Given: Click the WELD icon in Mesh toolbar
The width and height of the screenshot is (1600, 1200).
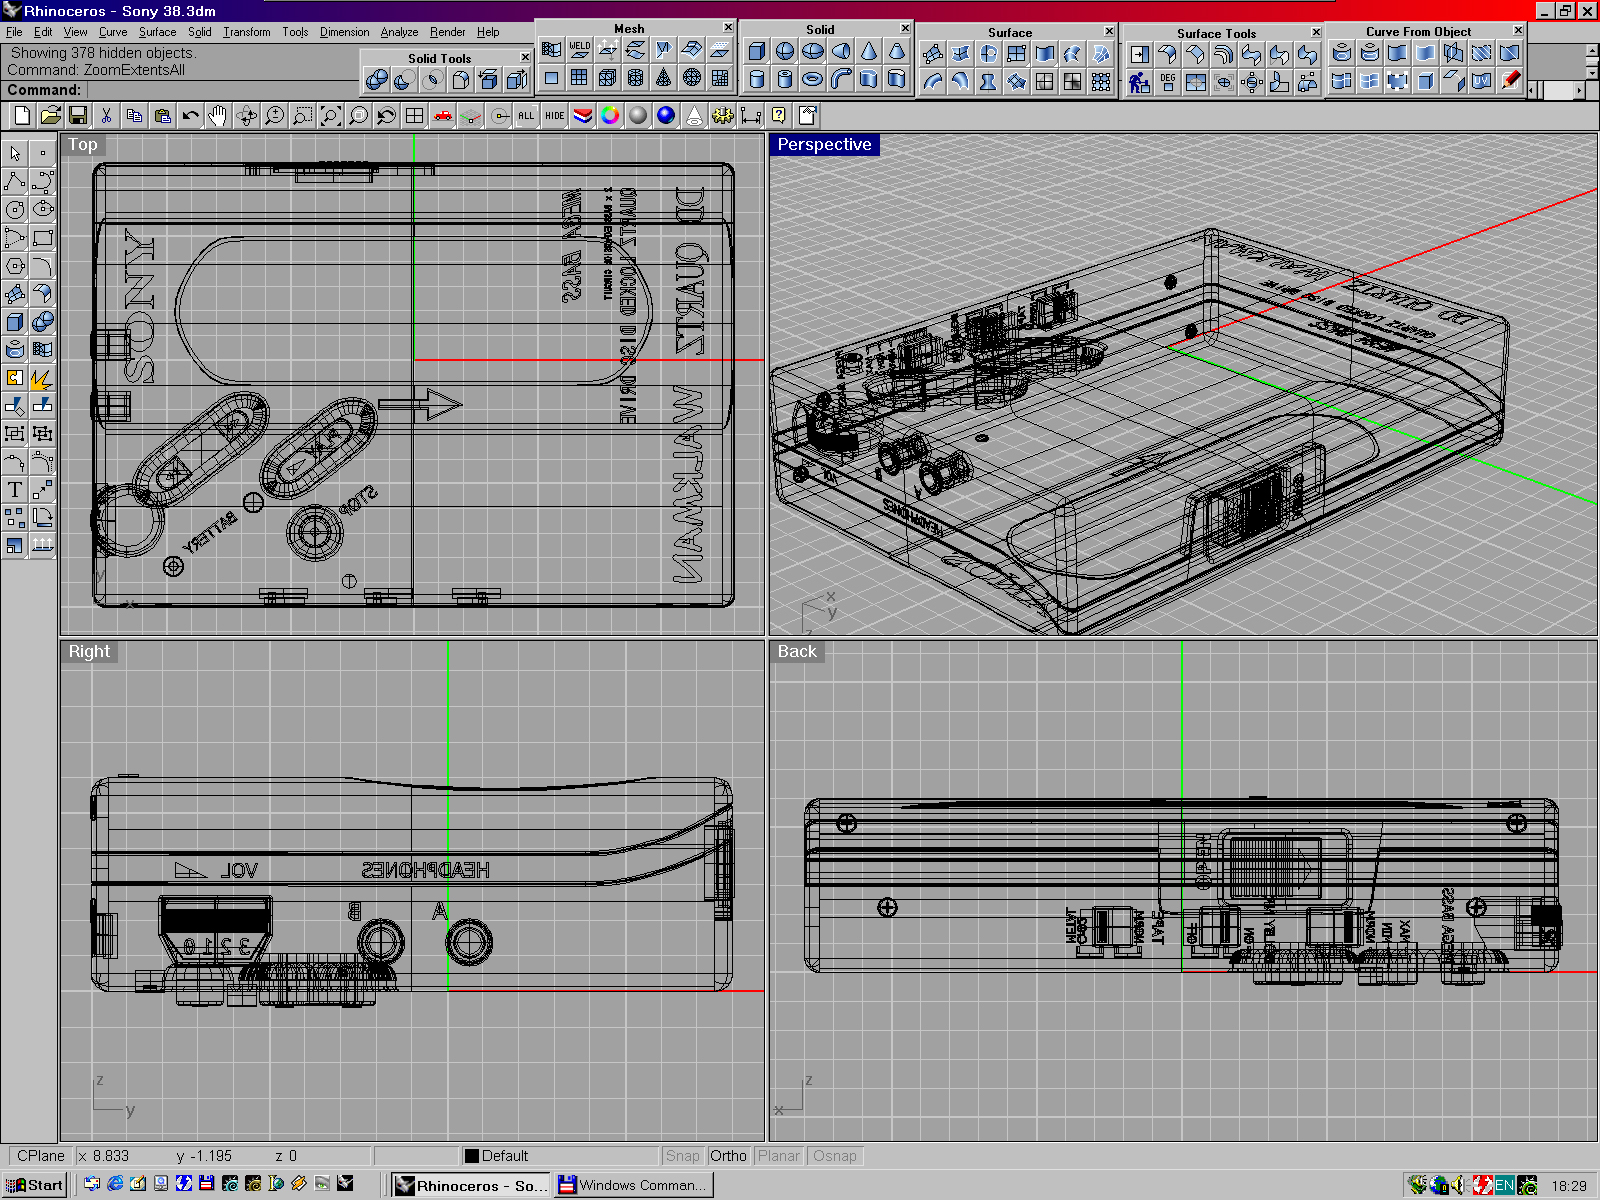Looking at the screenshot, I should [579, 49].
